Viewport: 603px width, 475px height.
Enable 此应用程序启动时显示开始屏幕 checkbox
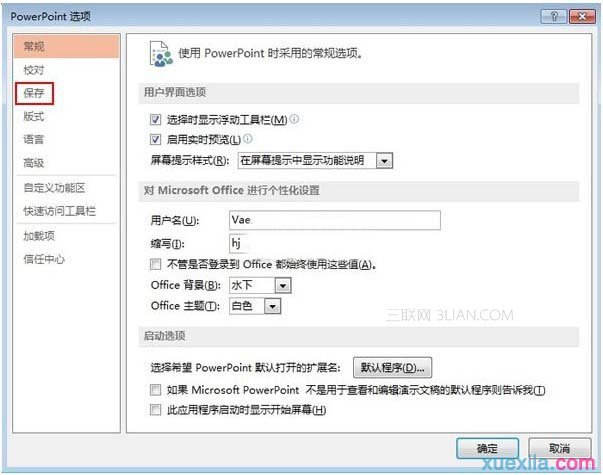[155, 410]
